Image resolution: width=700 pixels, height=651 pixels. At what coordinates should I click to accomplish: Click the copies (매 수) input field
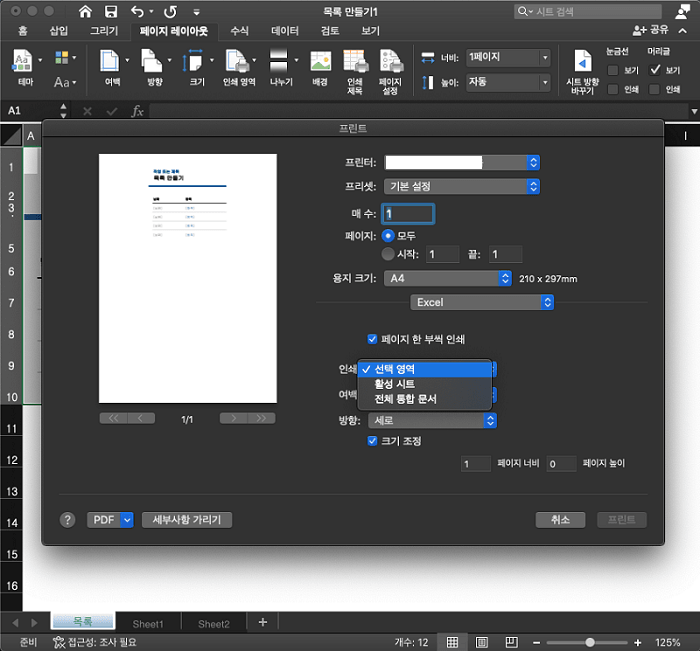tap(408, 214)
